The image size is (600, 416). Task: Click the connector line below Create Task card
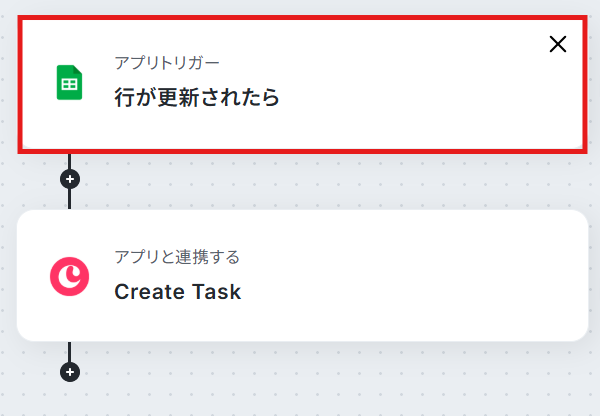(69, 350)
